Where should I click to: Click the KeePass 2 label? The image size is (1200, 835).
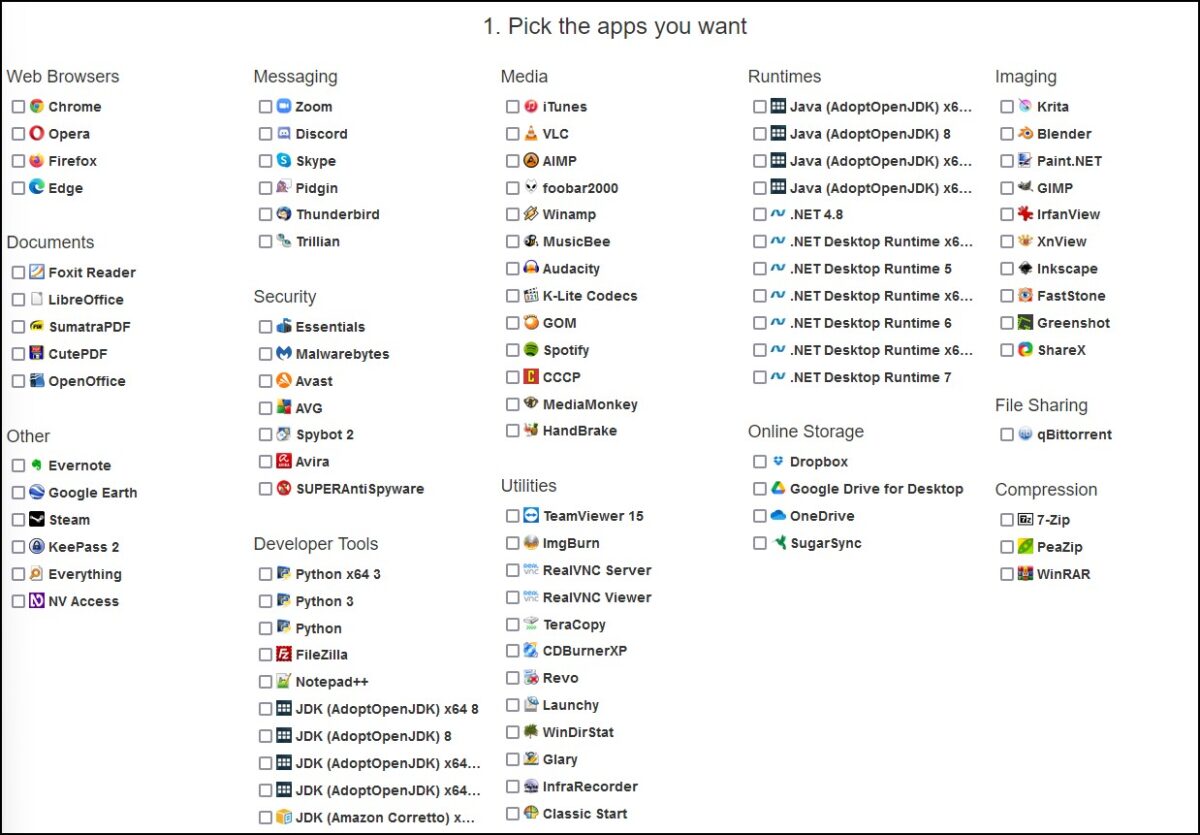click(x=84, y=547)
